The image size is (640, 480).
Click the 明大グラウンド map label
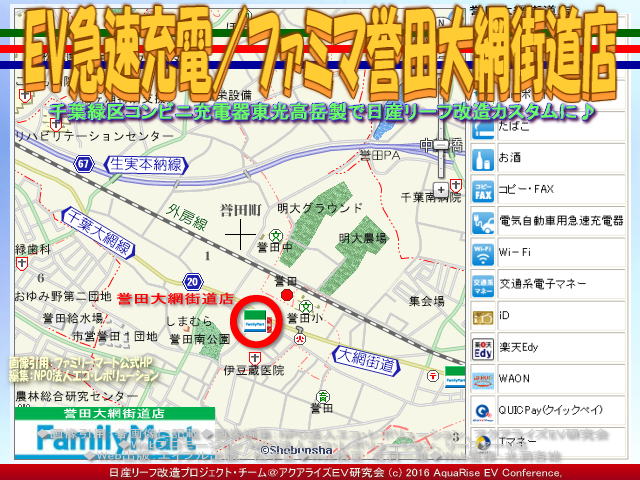coord(320,208)
